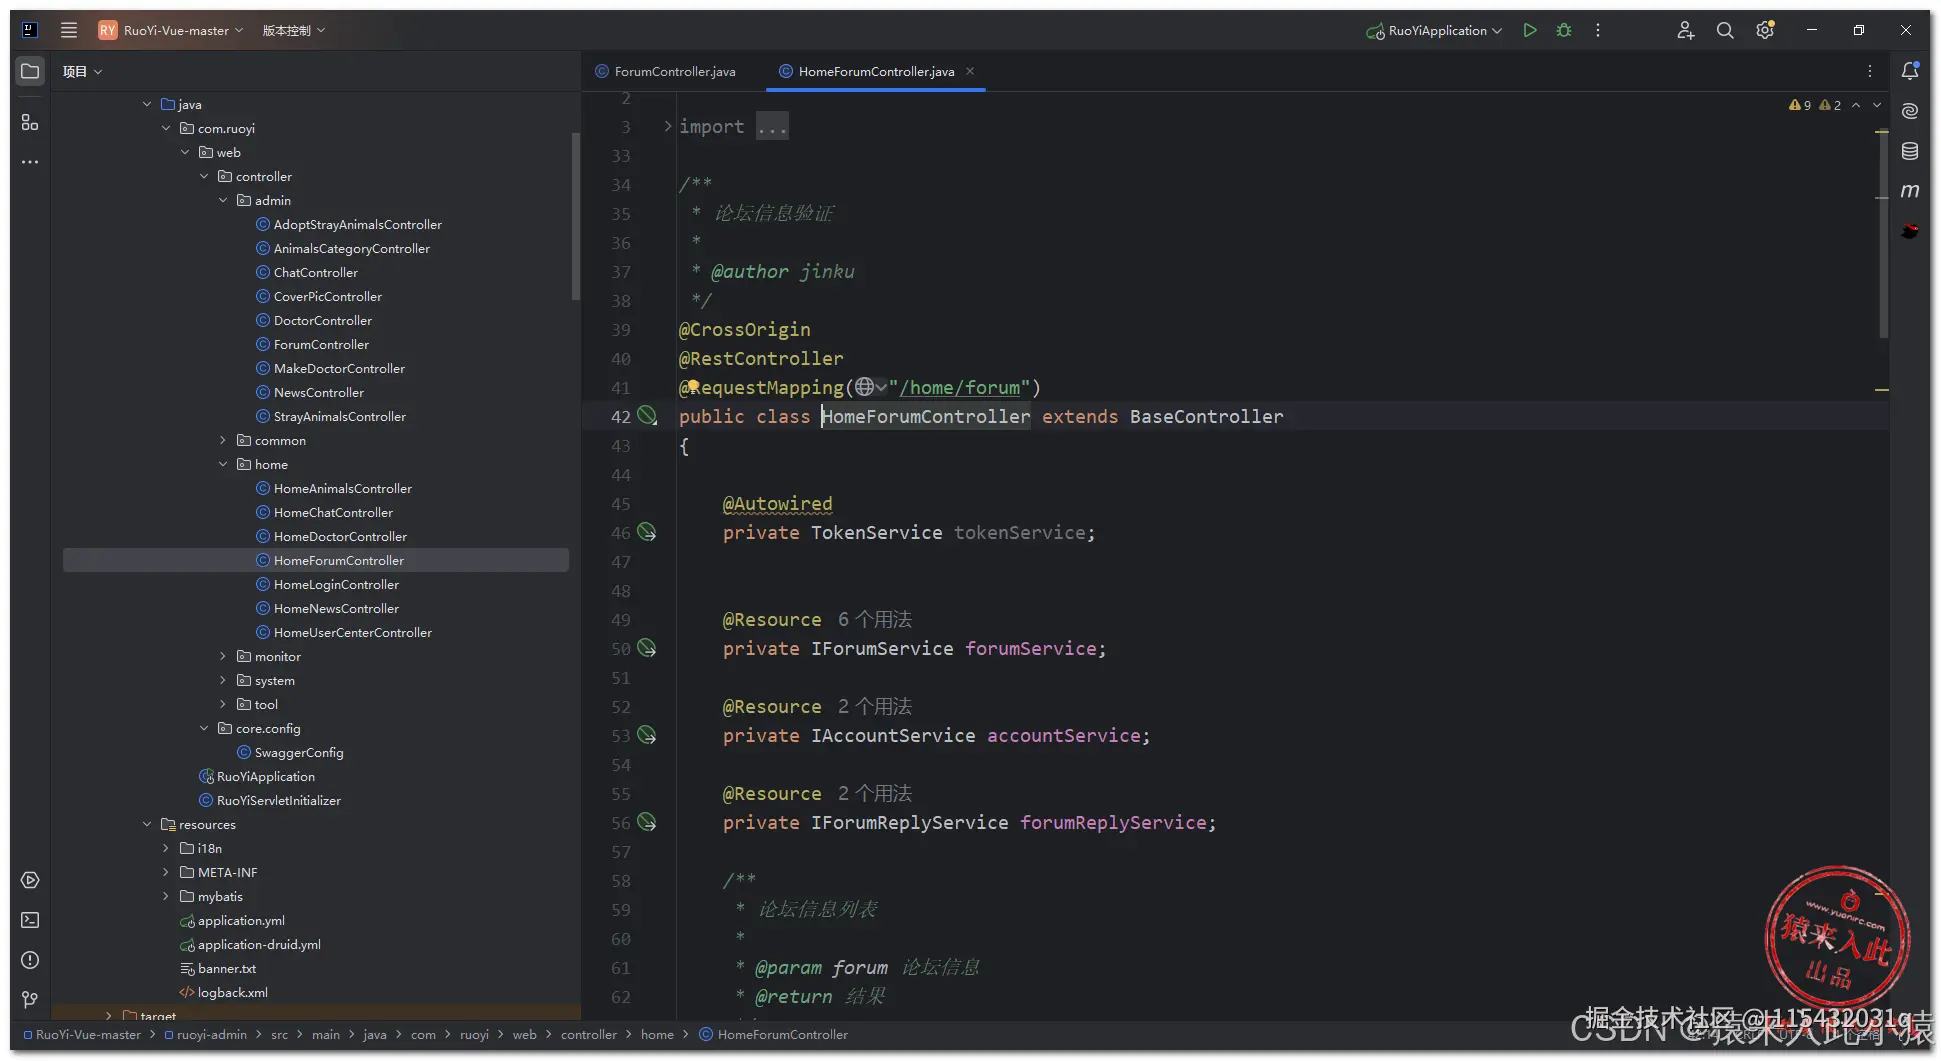Open the Search Everywhere magnifier icon
The width and height of the screenshot is (1941, 1061).
1725,30
